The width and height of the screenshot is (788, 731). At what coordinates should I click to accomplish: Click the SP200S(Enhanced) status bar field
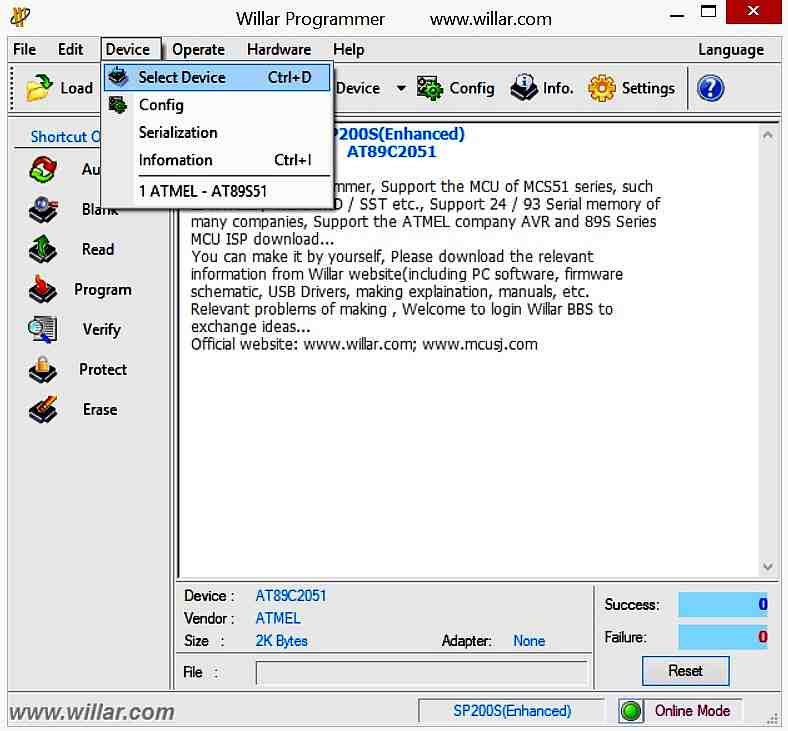[512, 711]
